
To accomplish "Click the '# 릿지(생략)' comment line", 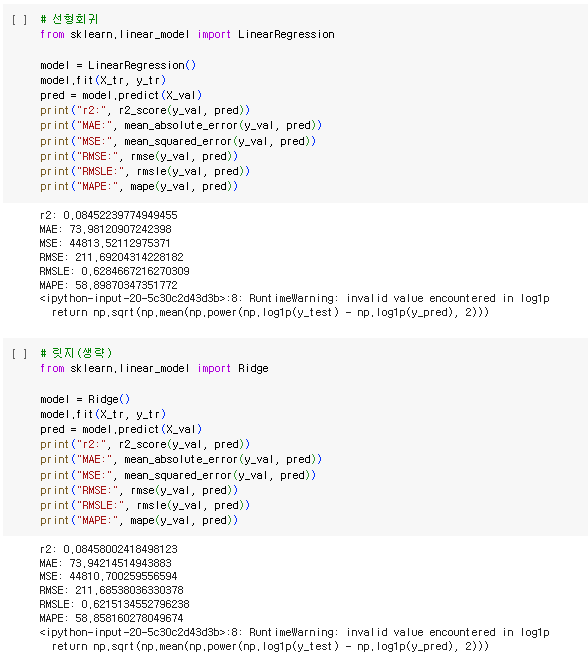I will [x=76, y=353].
